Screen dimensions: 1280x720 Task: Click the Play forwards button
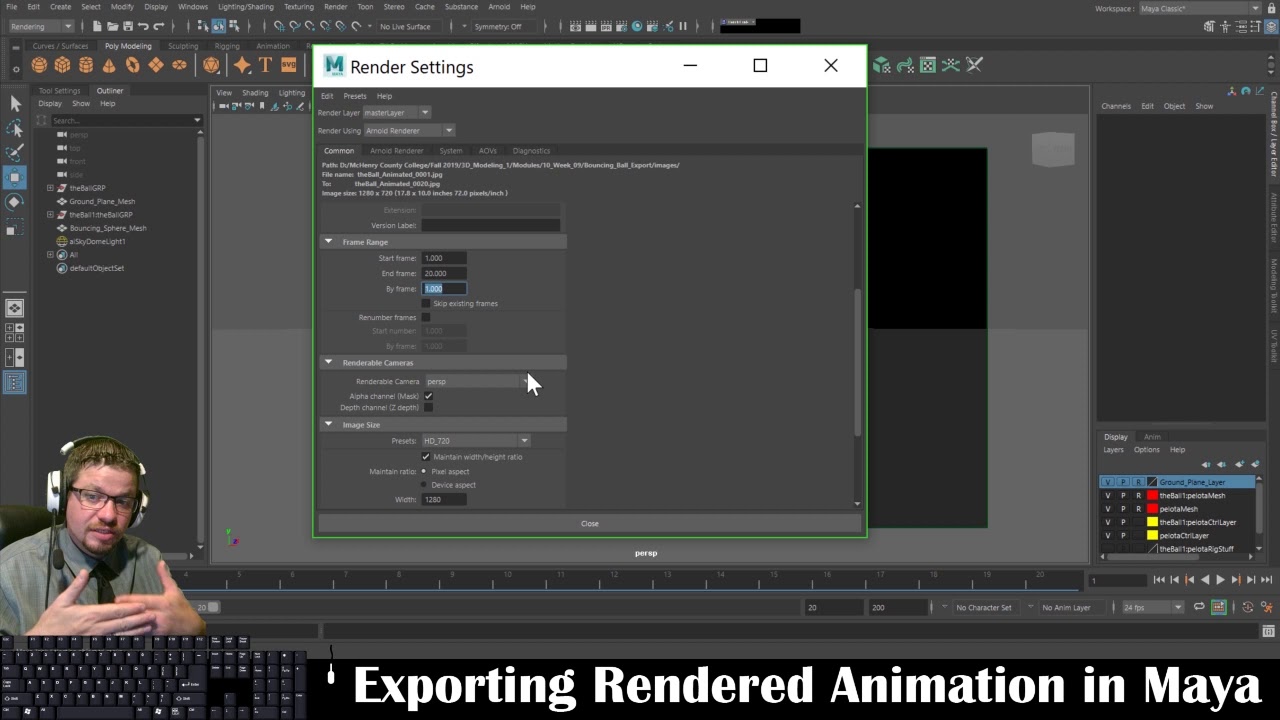click(1220, 580)
